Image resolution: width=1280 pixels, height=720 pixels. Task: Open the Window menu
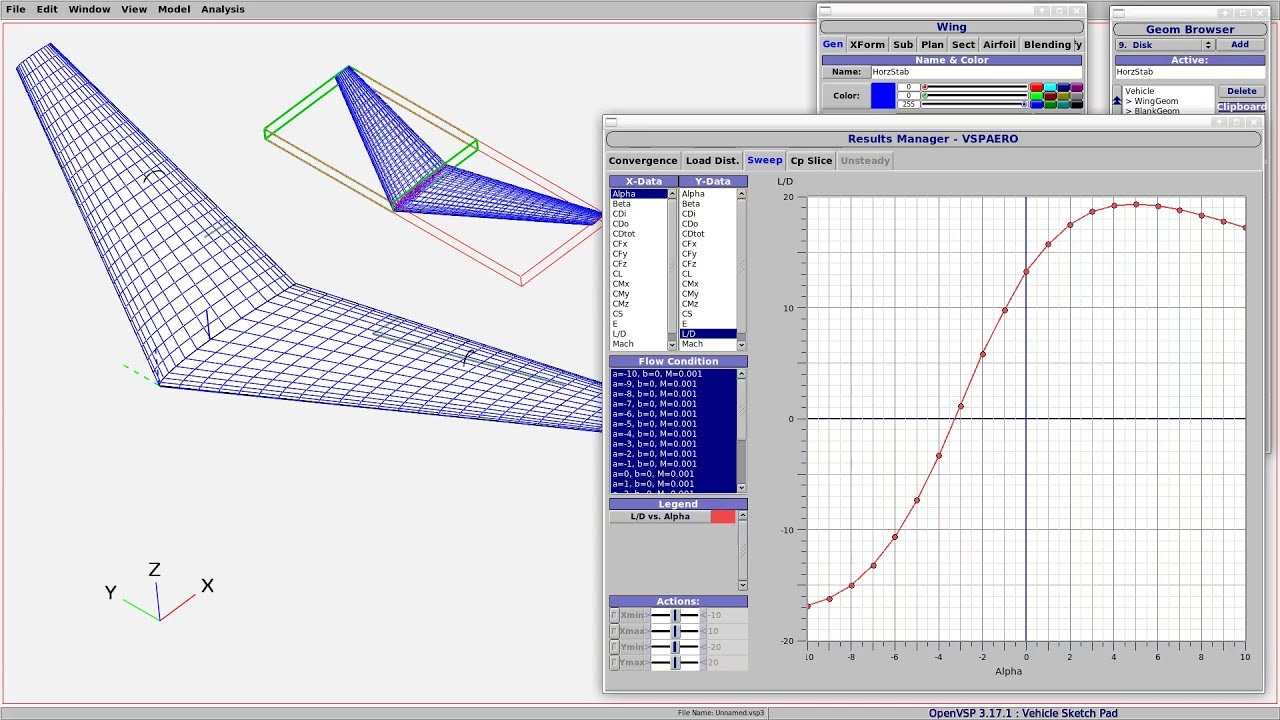tap(89, 9)
